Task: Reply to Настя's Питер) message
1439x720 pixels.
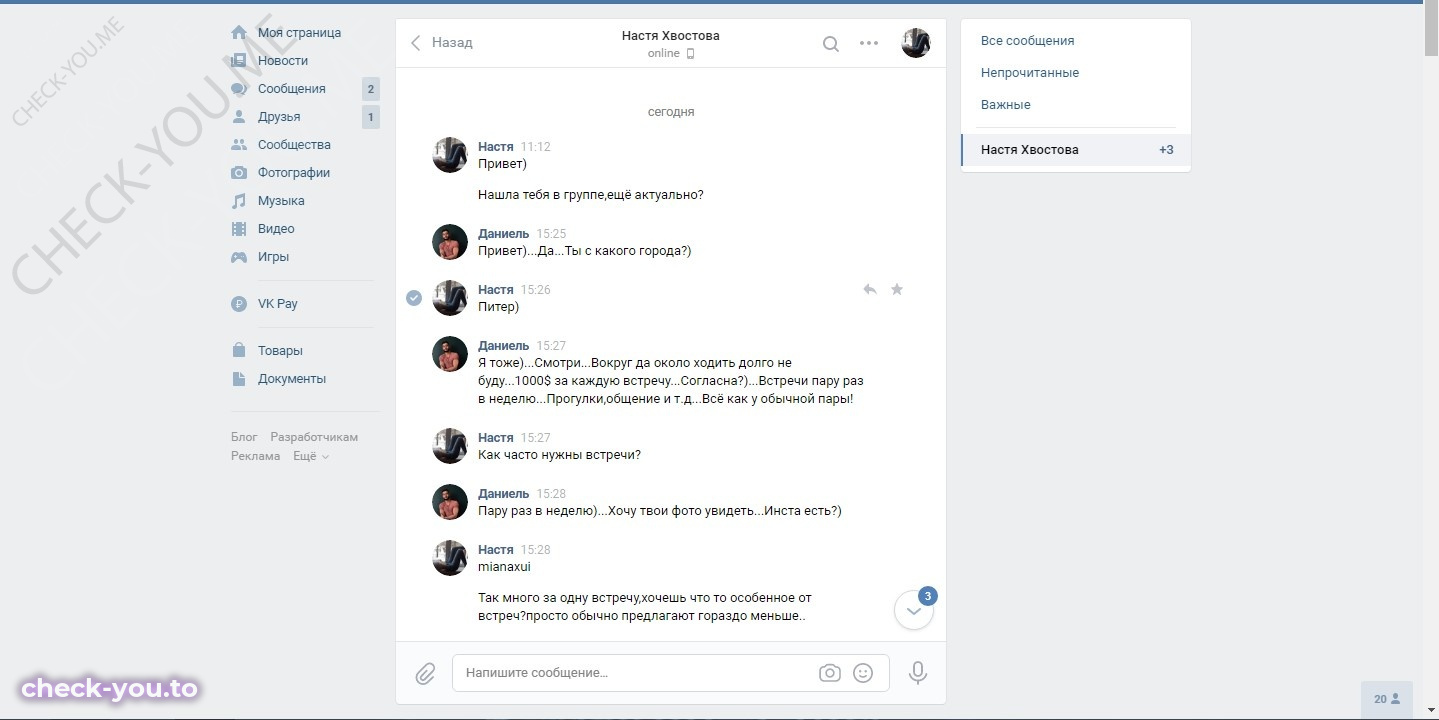Action: [x=870, y=290]
